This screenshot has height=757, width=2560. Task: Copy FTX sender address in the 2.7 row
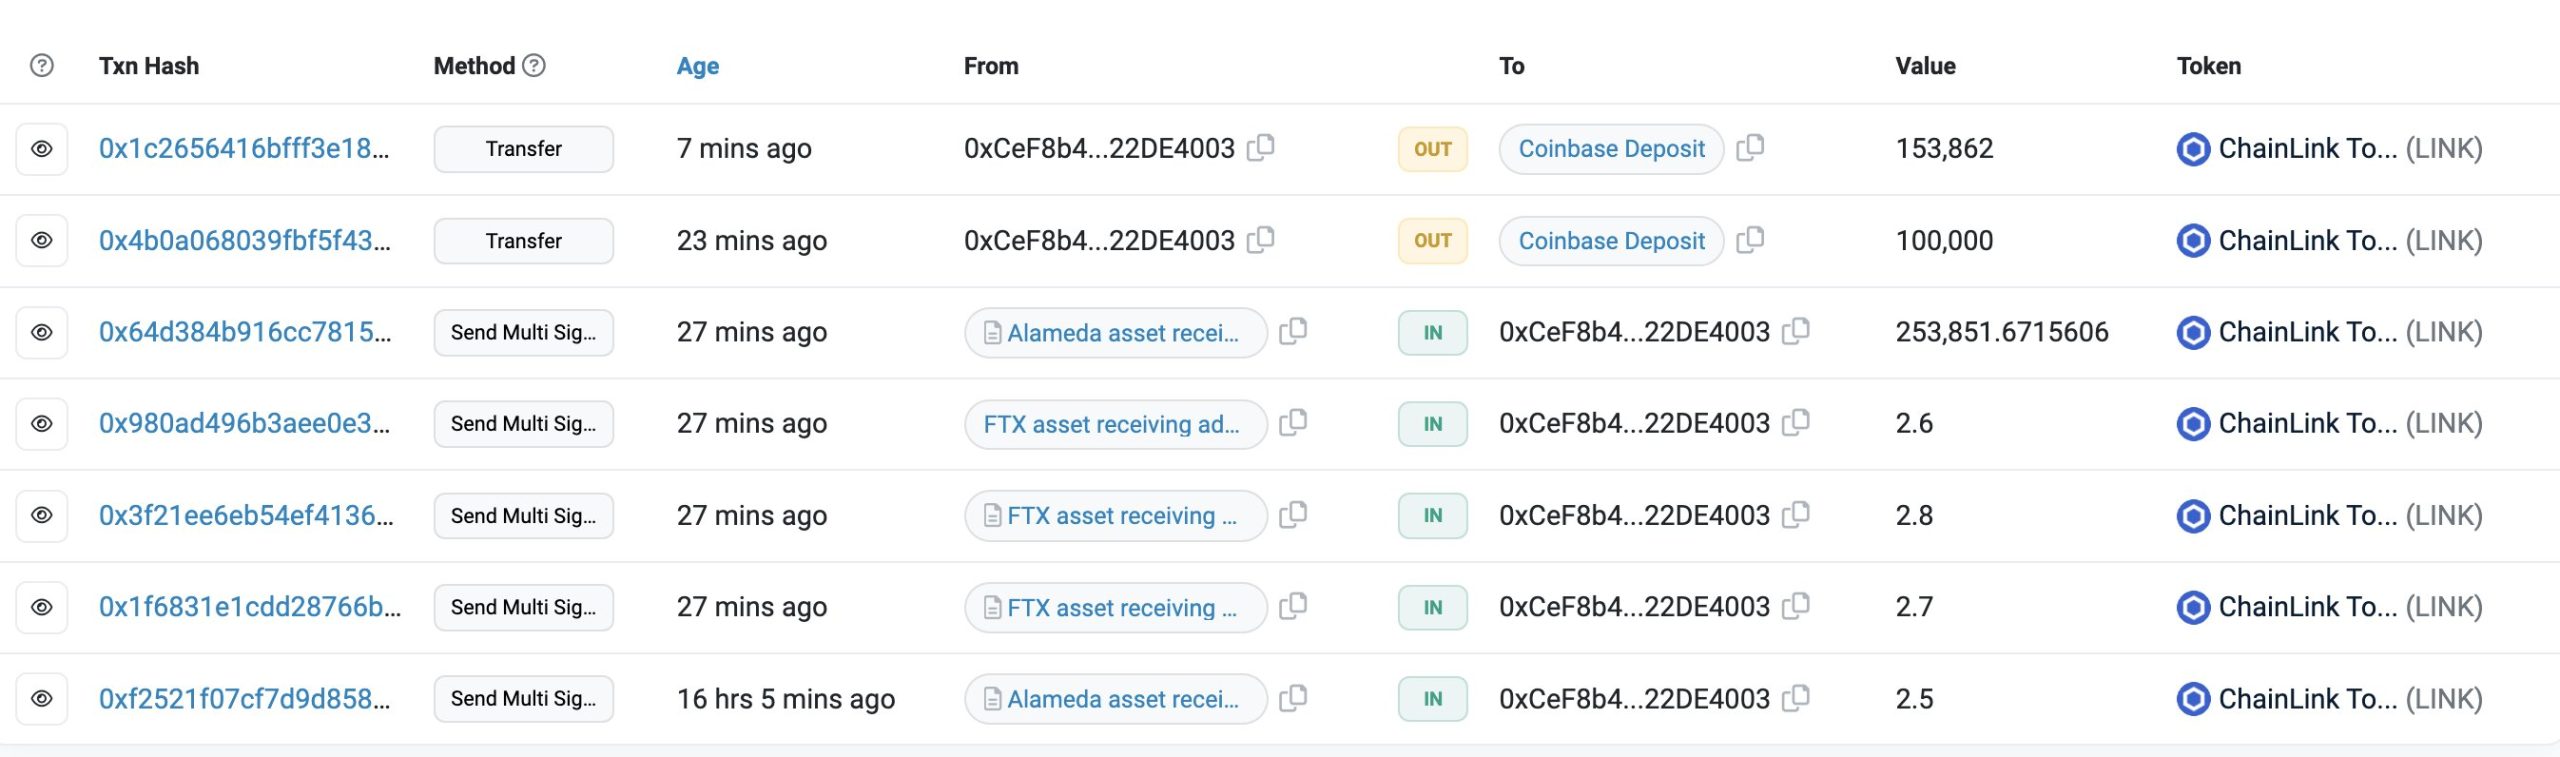point(1293,606)
